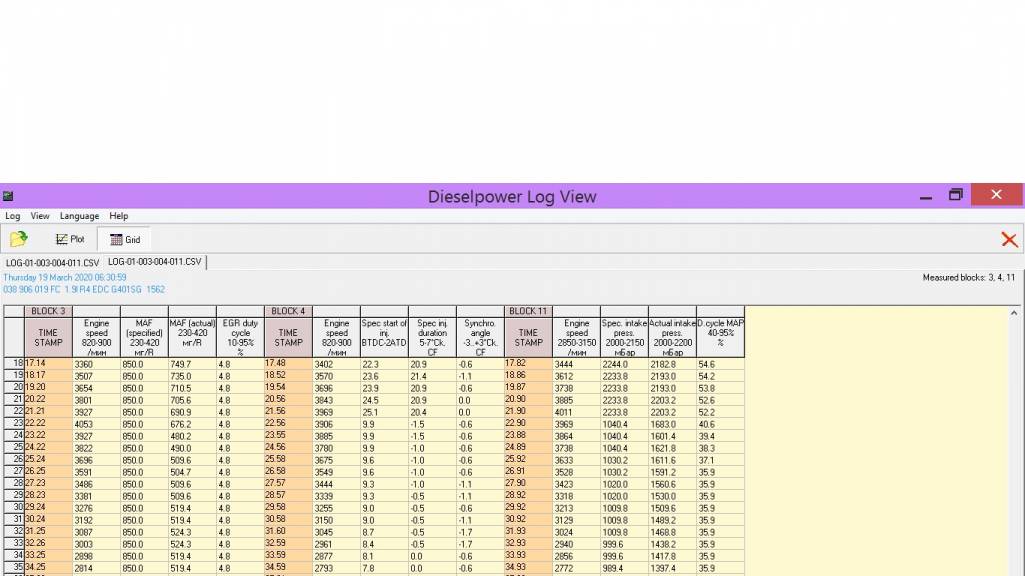
Task: Select row 22 in the grid row header
Action: point(14,411)
